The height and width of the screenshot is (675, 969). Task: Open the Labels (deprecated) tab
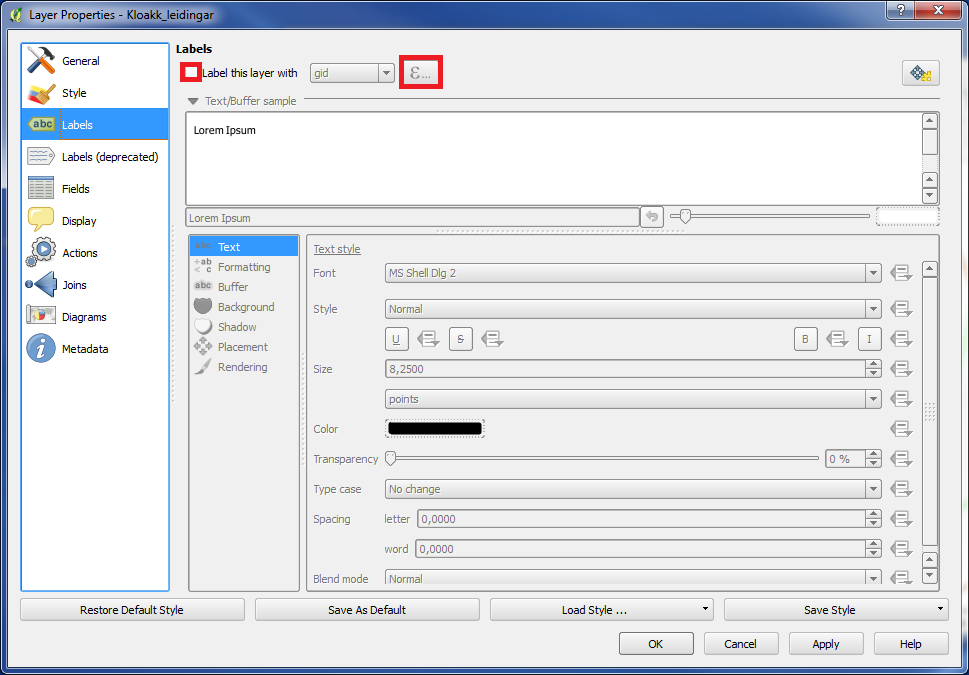click(x=95, y=157)
